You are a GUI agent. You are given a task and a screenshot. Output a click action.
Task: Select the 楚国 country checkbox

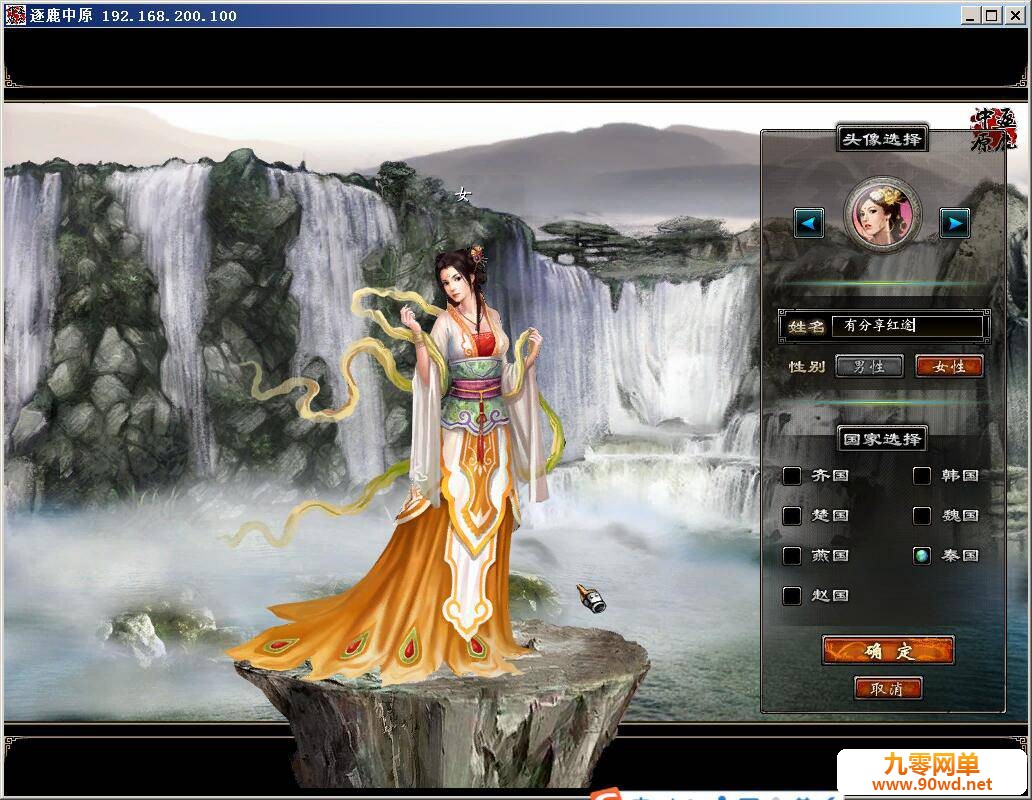pyautogui.click(x=792, y=516)
